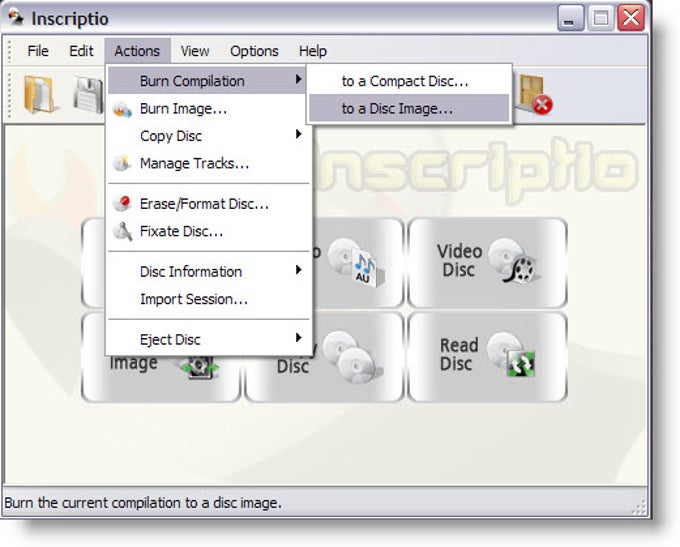680x547 pixels.
Task: Select Eject Disc menu entry
Action: tap(207, 339)
